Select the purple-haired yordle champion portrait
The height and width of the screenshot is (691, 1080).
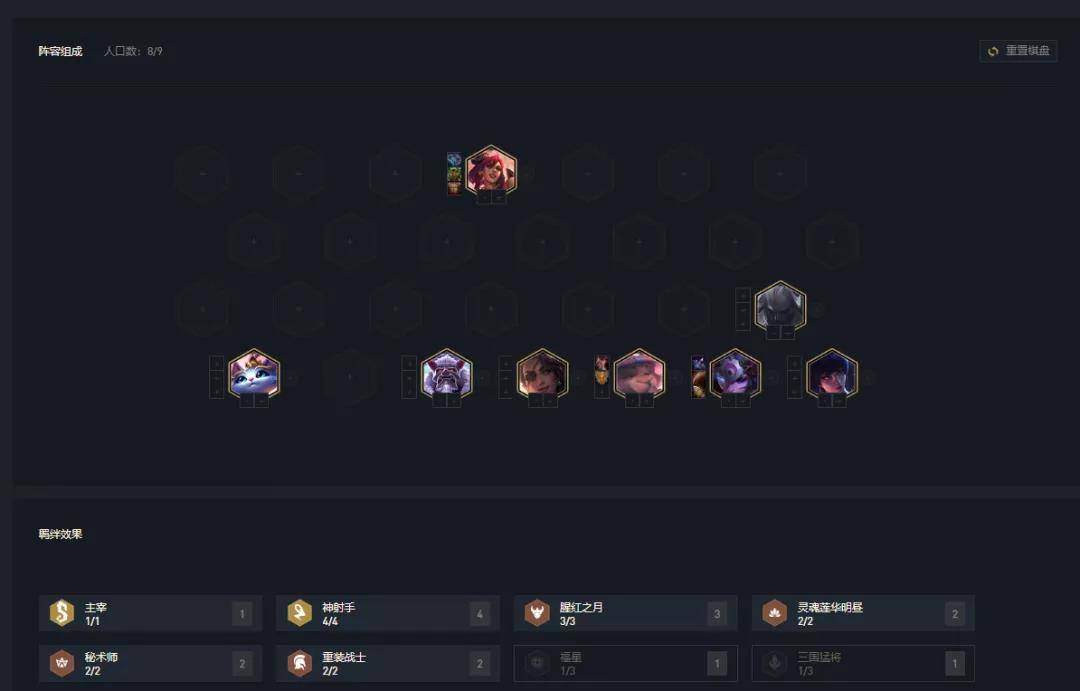[x=735, y=374]
